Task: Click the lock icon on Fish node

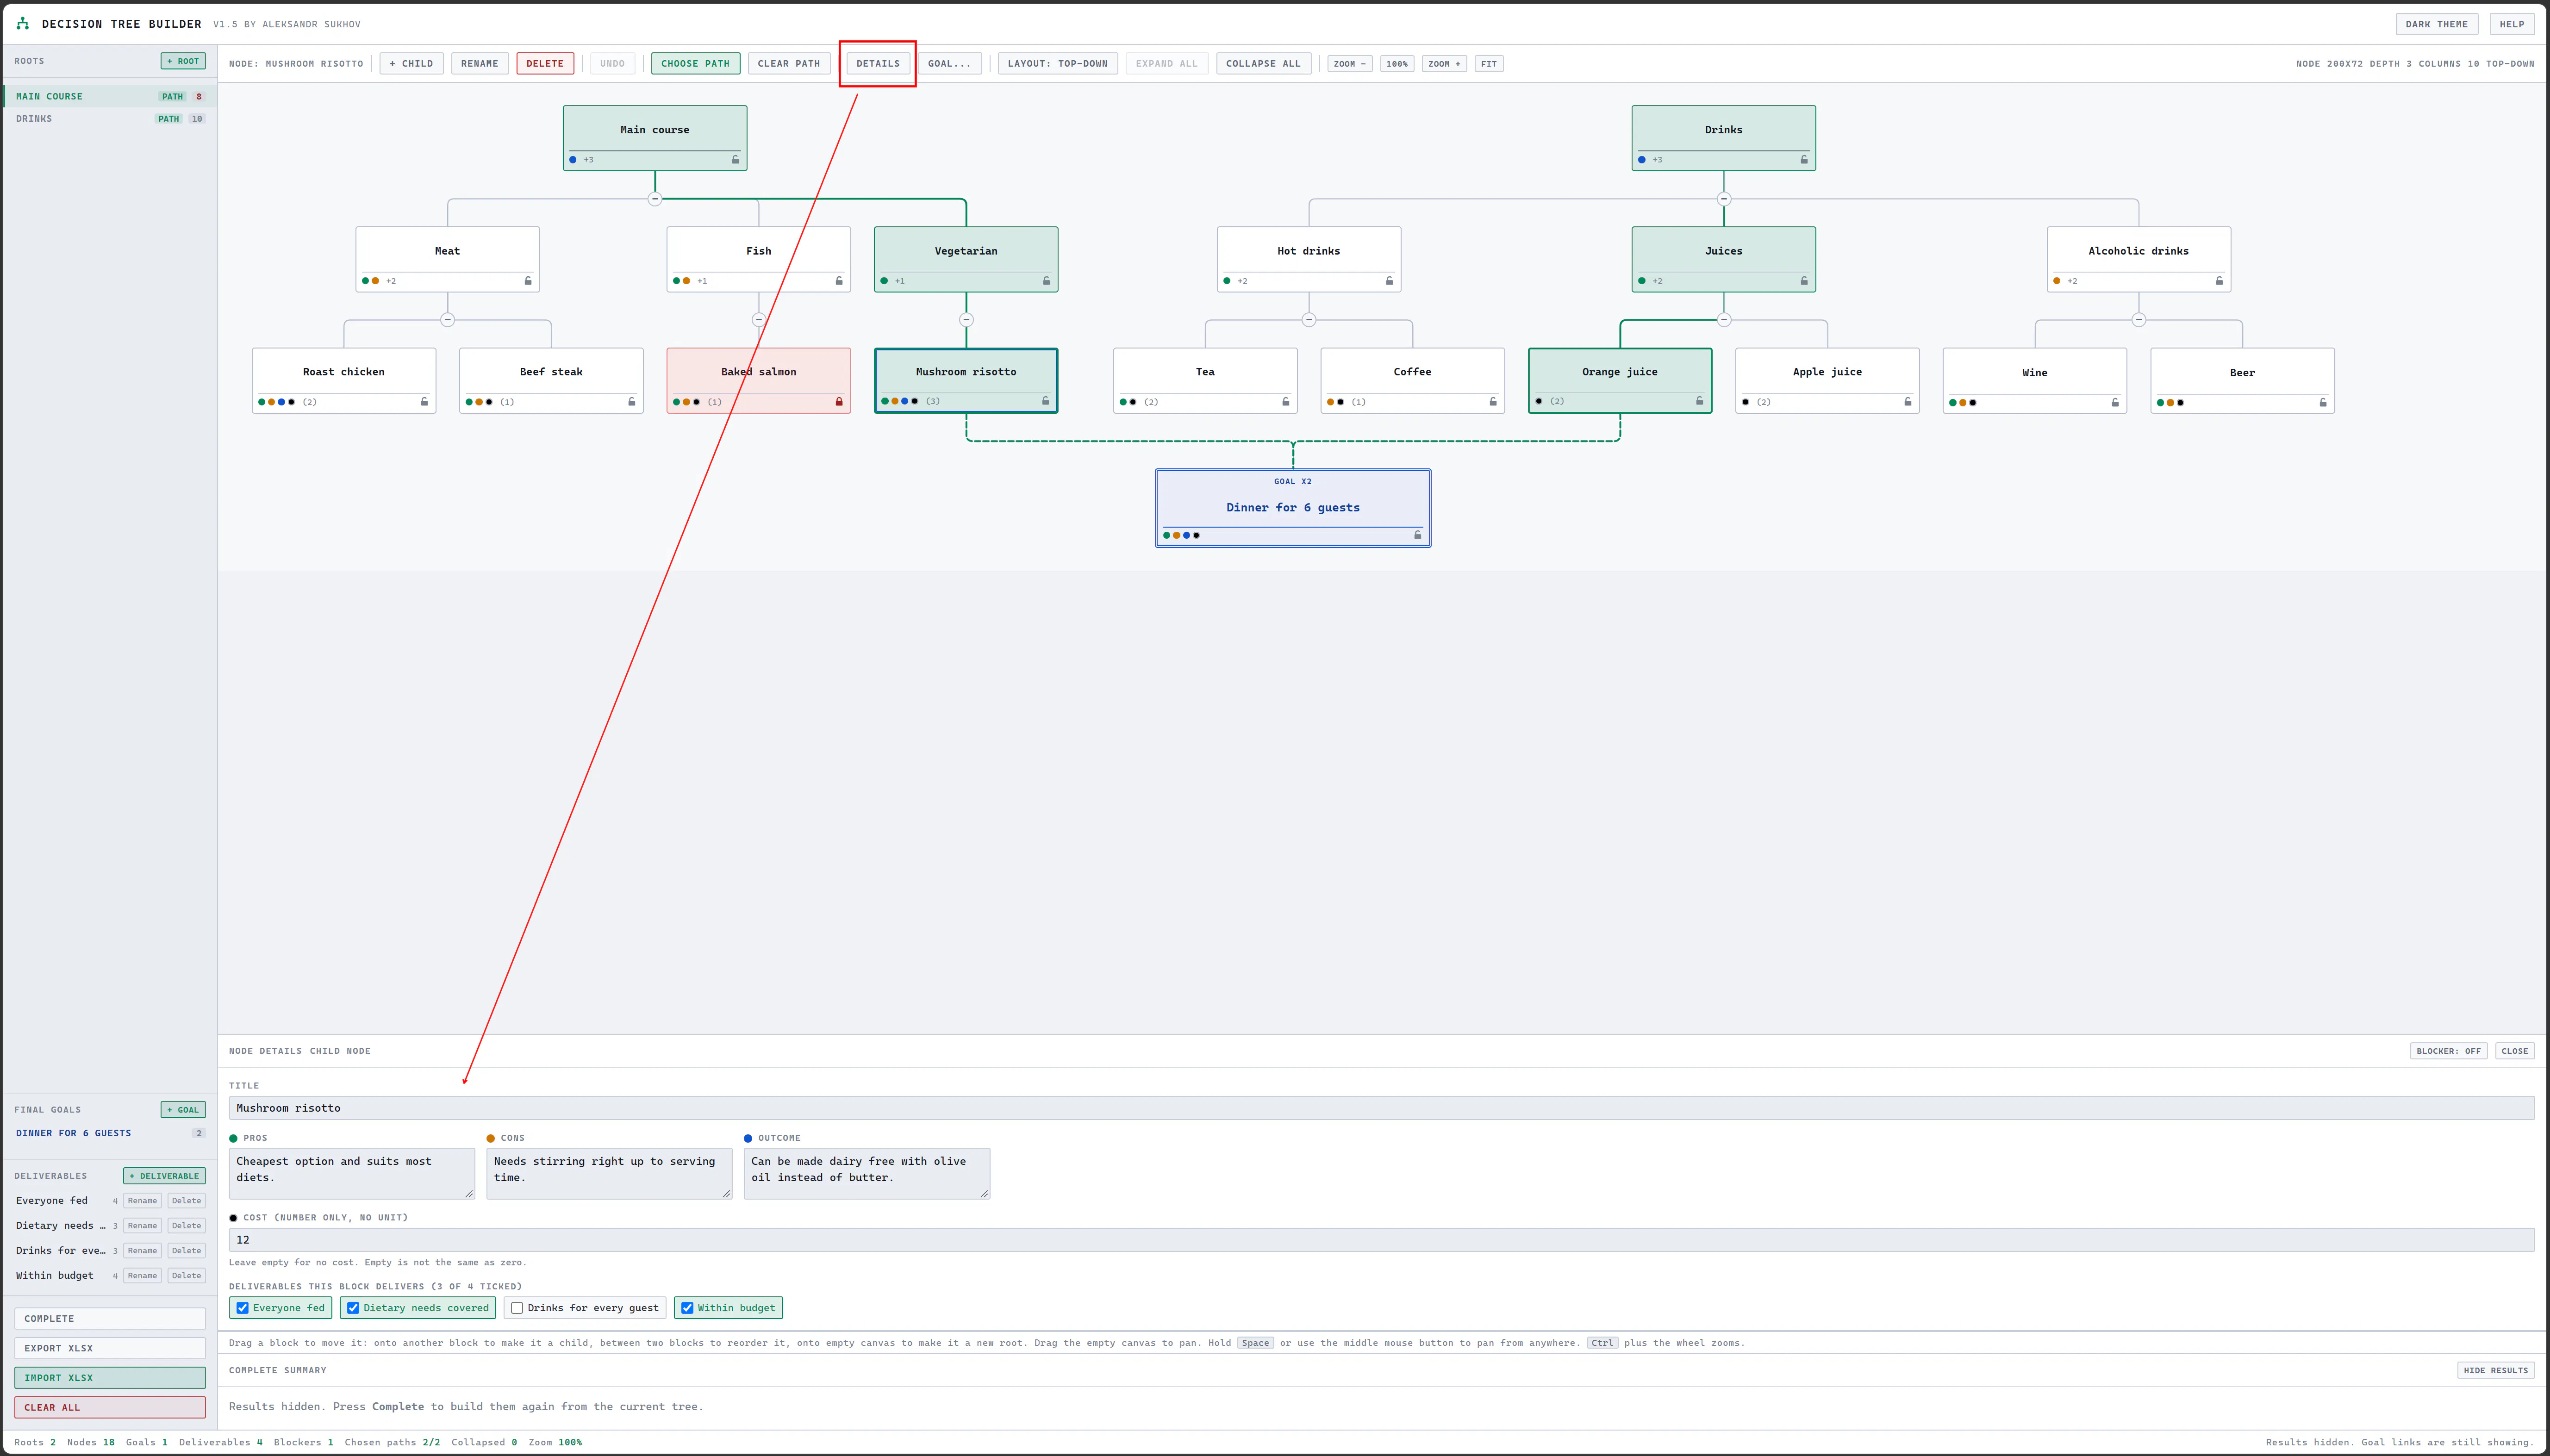Action: point(839,281)
